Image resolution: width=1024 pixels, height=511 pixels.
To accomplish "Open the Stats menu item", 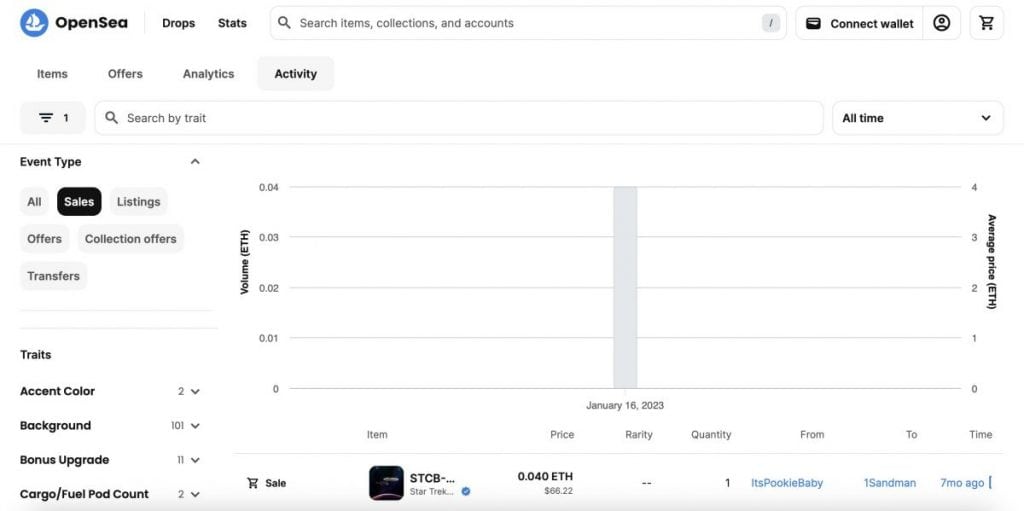I will 232,23.
